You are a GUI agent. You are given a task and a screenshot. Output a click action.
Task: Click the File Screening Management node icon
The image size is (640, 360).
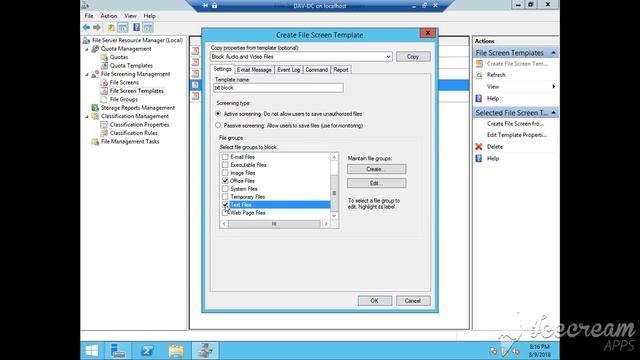(95, 74)
